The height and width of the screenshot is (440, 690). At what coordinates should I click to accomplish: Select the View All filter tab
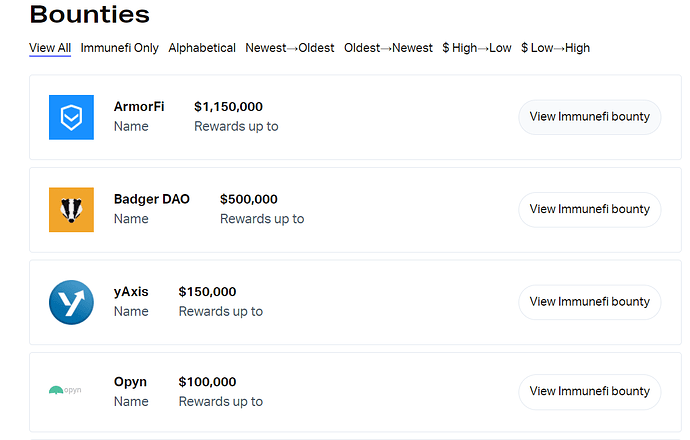pyautogui.click(x=50, y=48)
